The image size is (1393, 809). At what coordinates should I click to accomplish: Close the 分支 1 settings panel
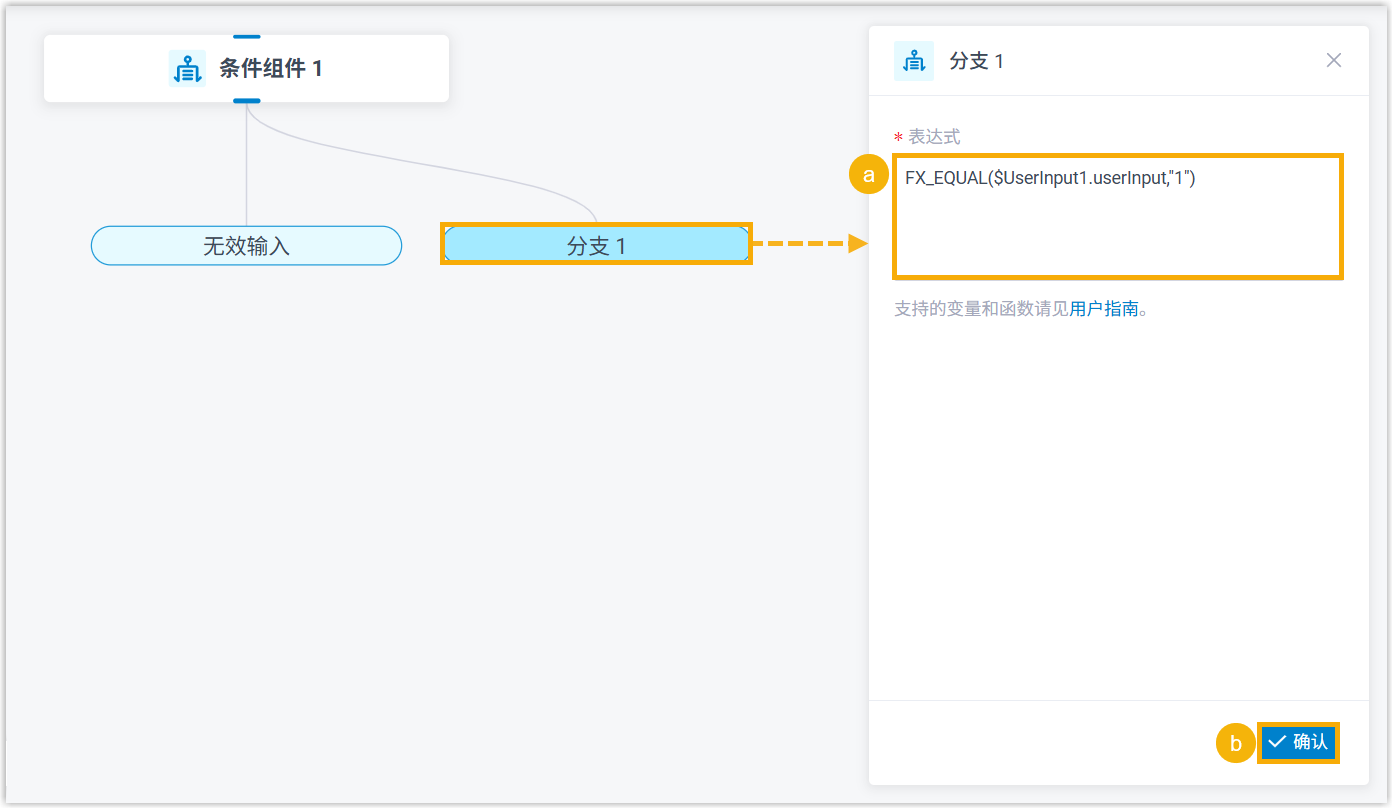tap(1333, 60)
